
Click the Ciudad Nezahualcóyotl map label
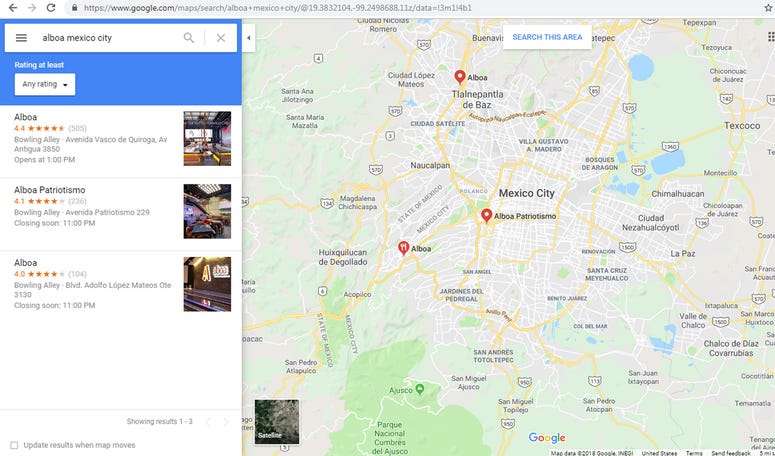(650, 223)
